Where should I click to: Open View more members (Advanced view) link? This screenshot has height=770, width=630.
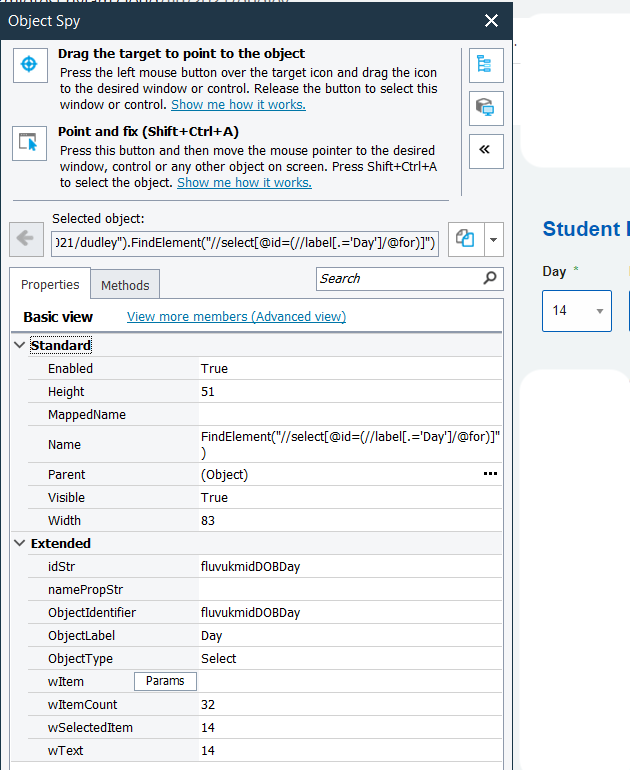[x=236, y=317]
